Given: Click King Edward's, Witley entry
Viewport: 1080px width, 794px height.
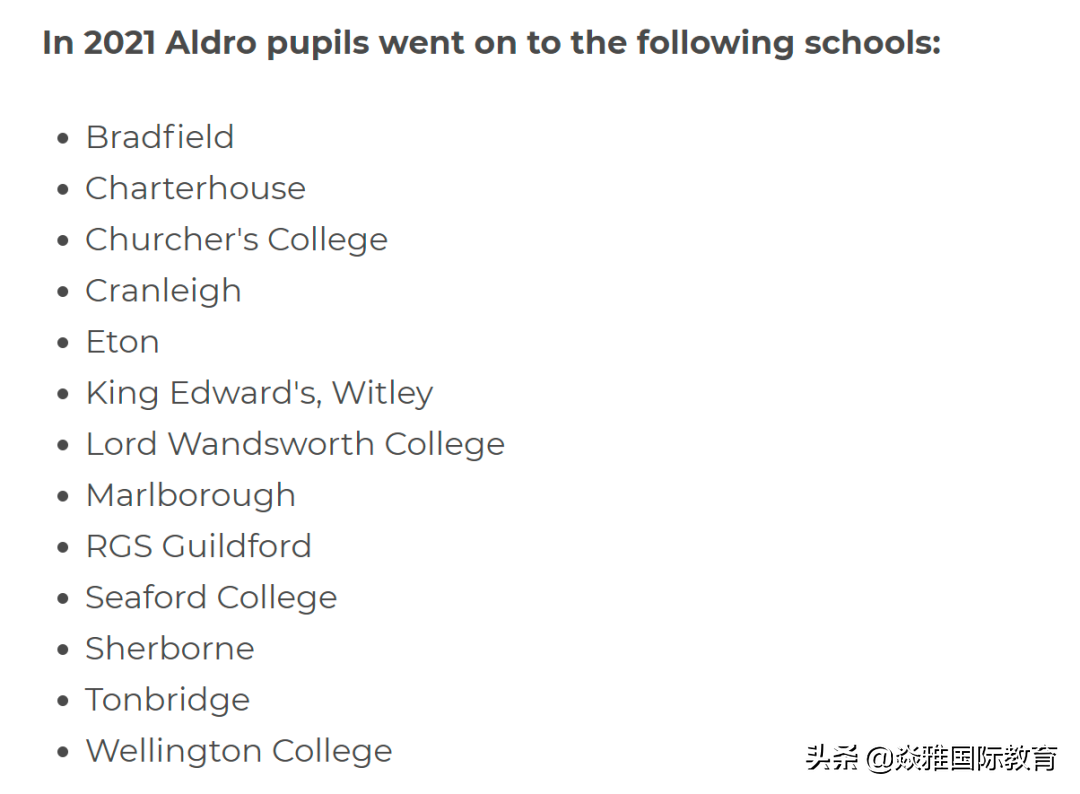Looking at the screenshot, I should (259, 393).
